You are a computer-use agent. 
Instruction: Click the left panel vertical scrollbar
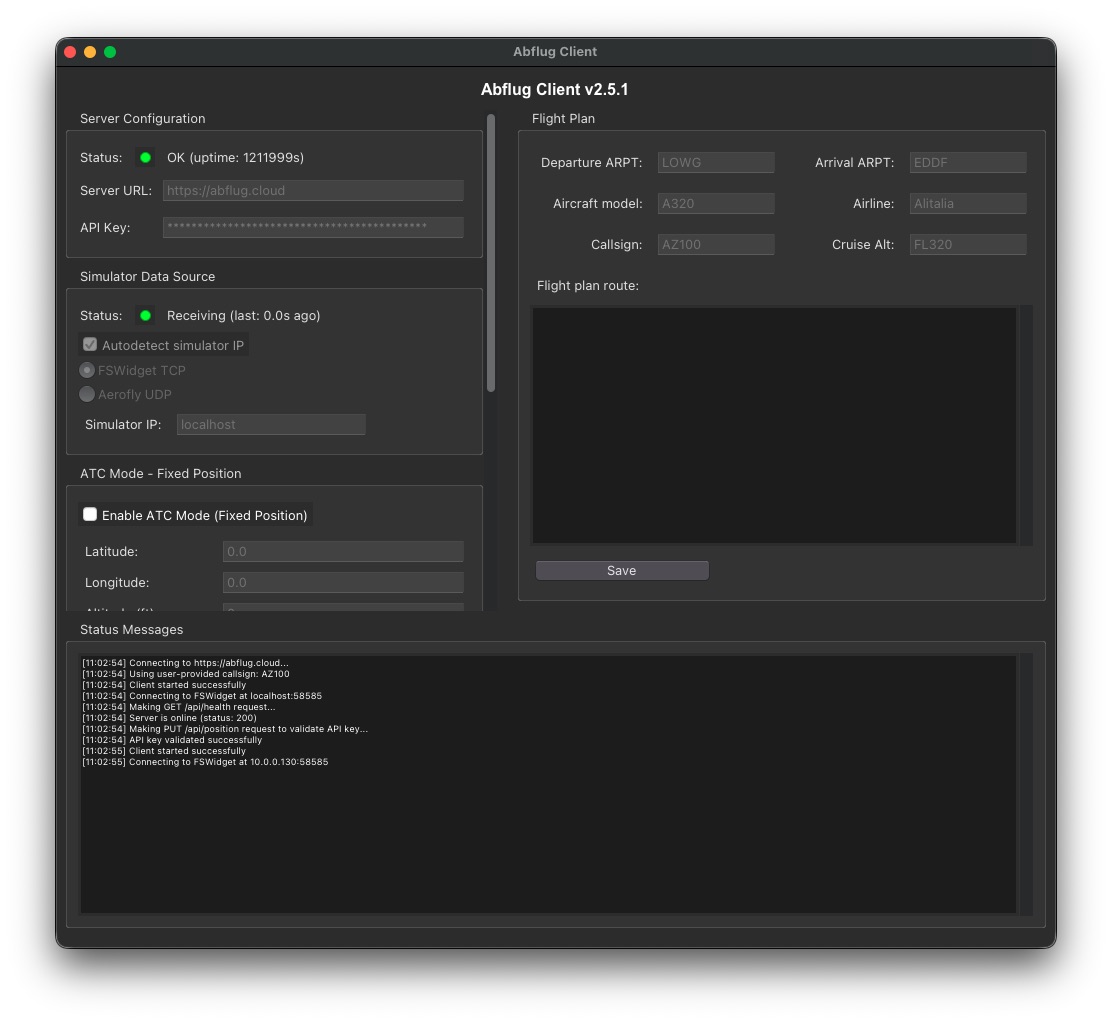click(x=491, y=250)
